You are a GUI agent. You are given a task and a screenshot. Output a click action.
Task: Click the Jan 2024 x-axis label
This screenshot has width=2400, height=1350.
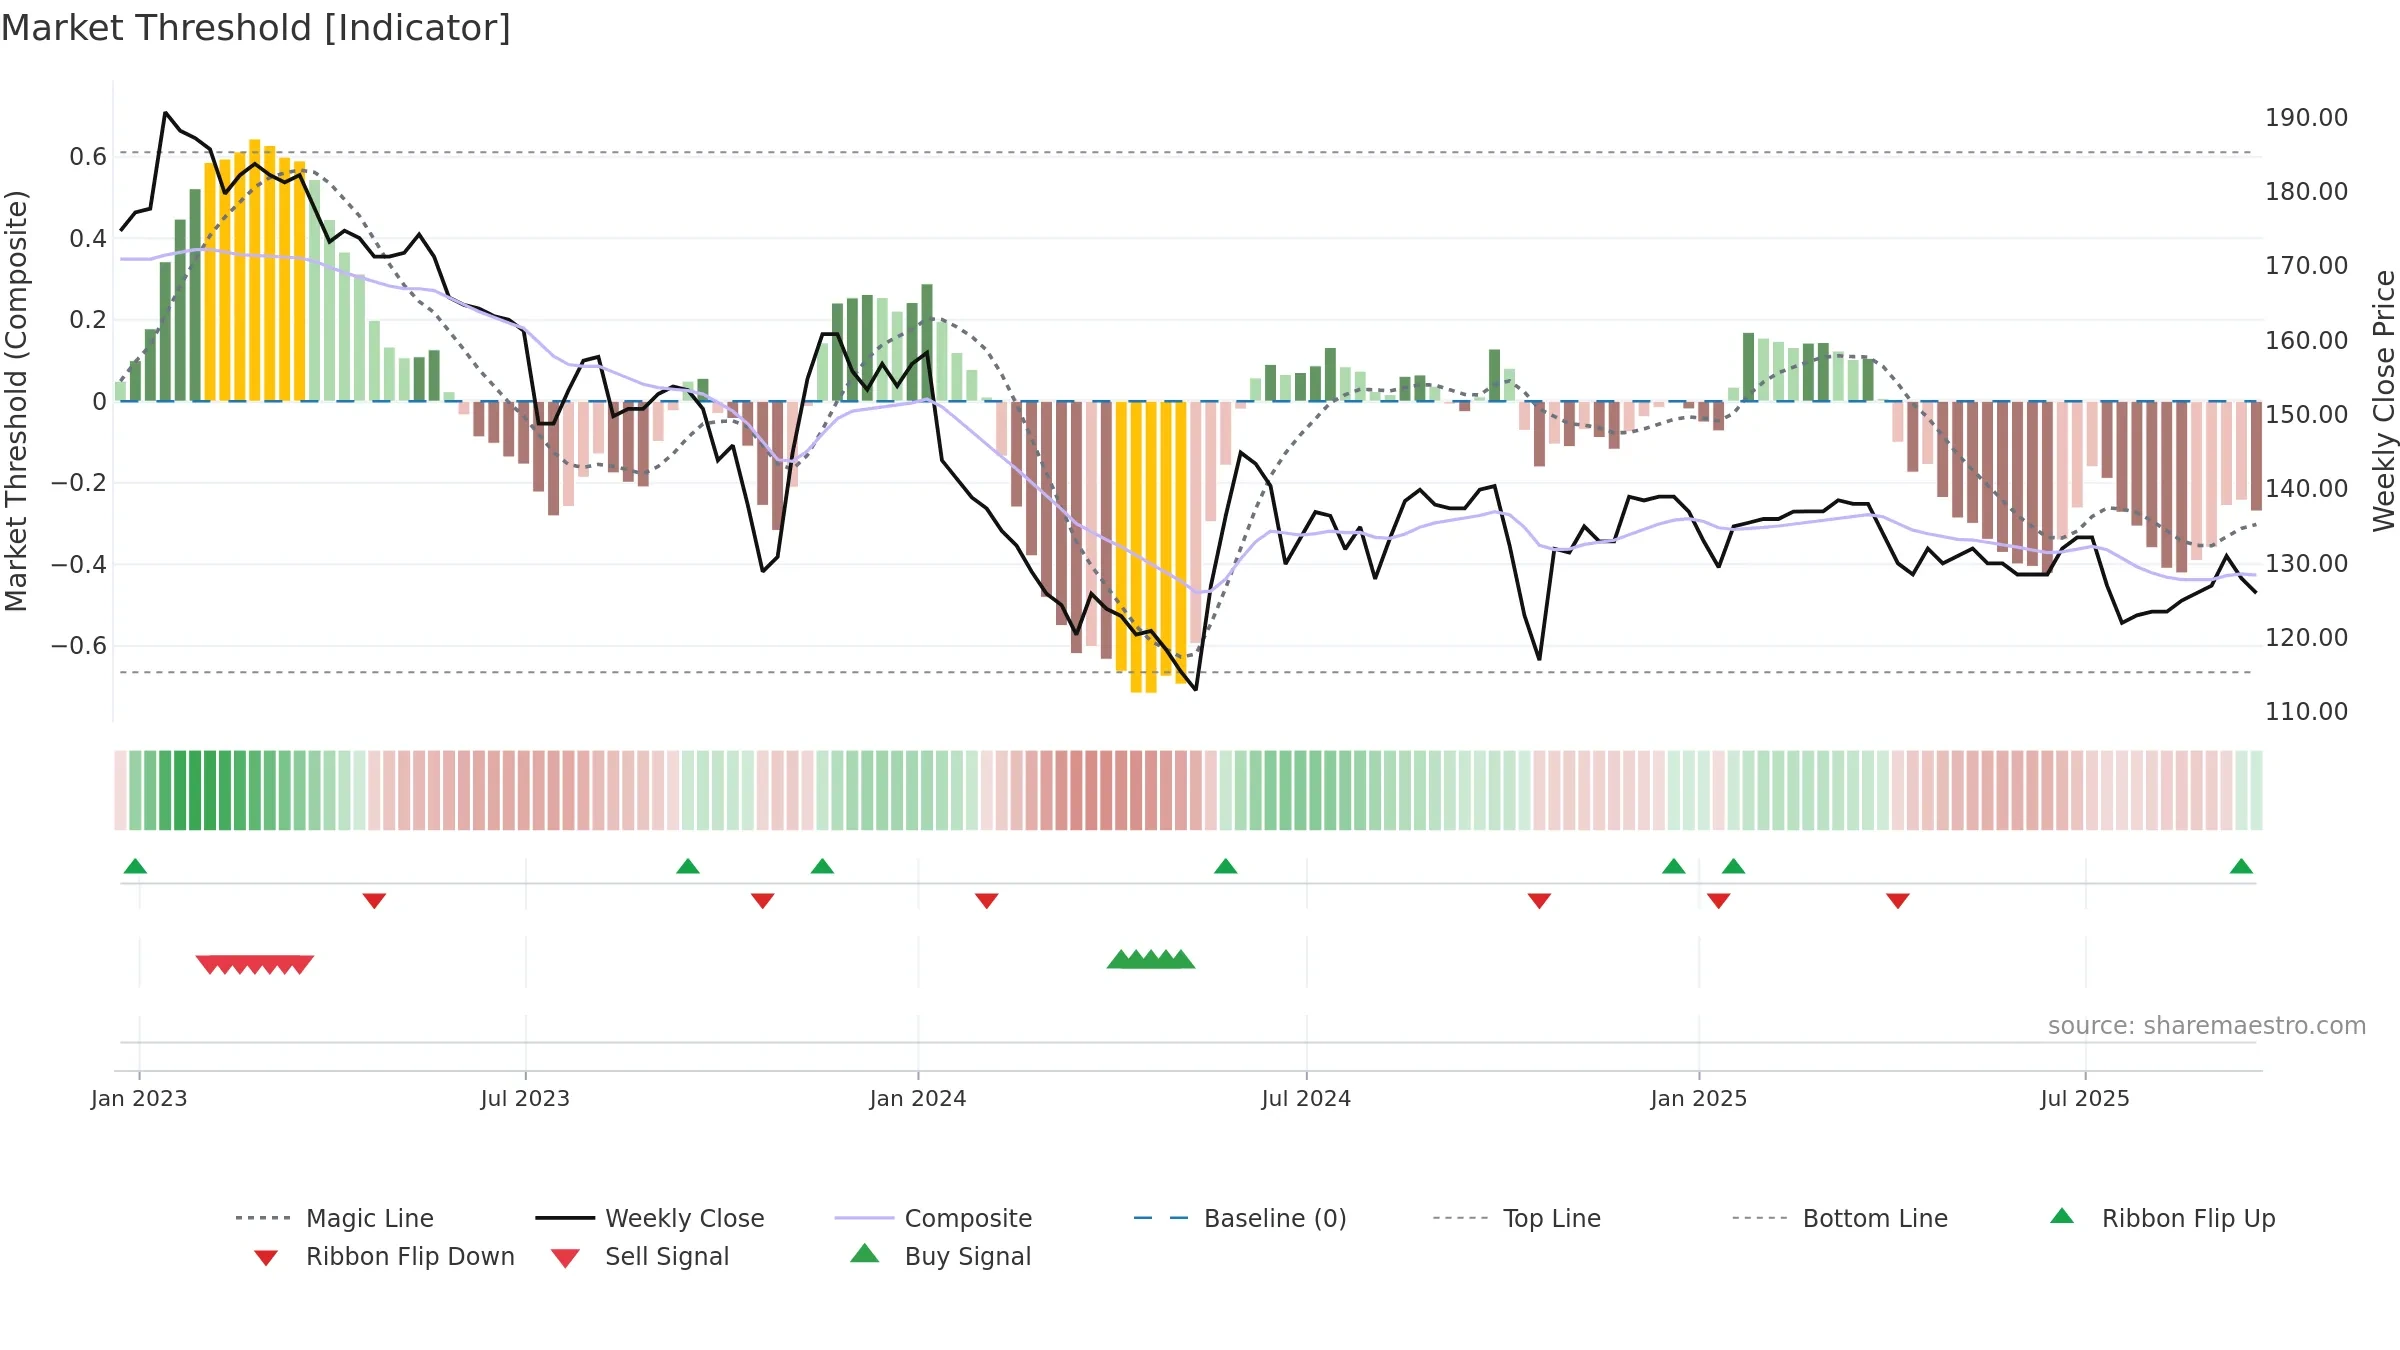point(918,1098)
